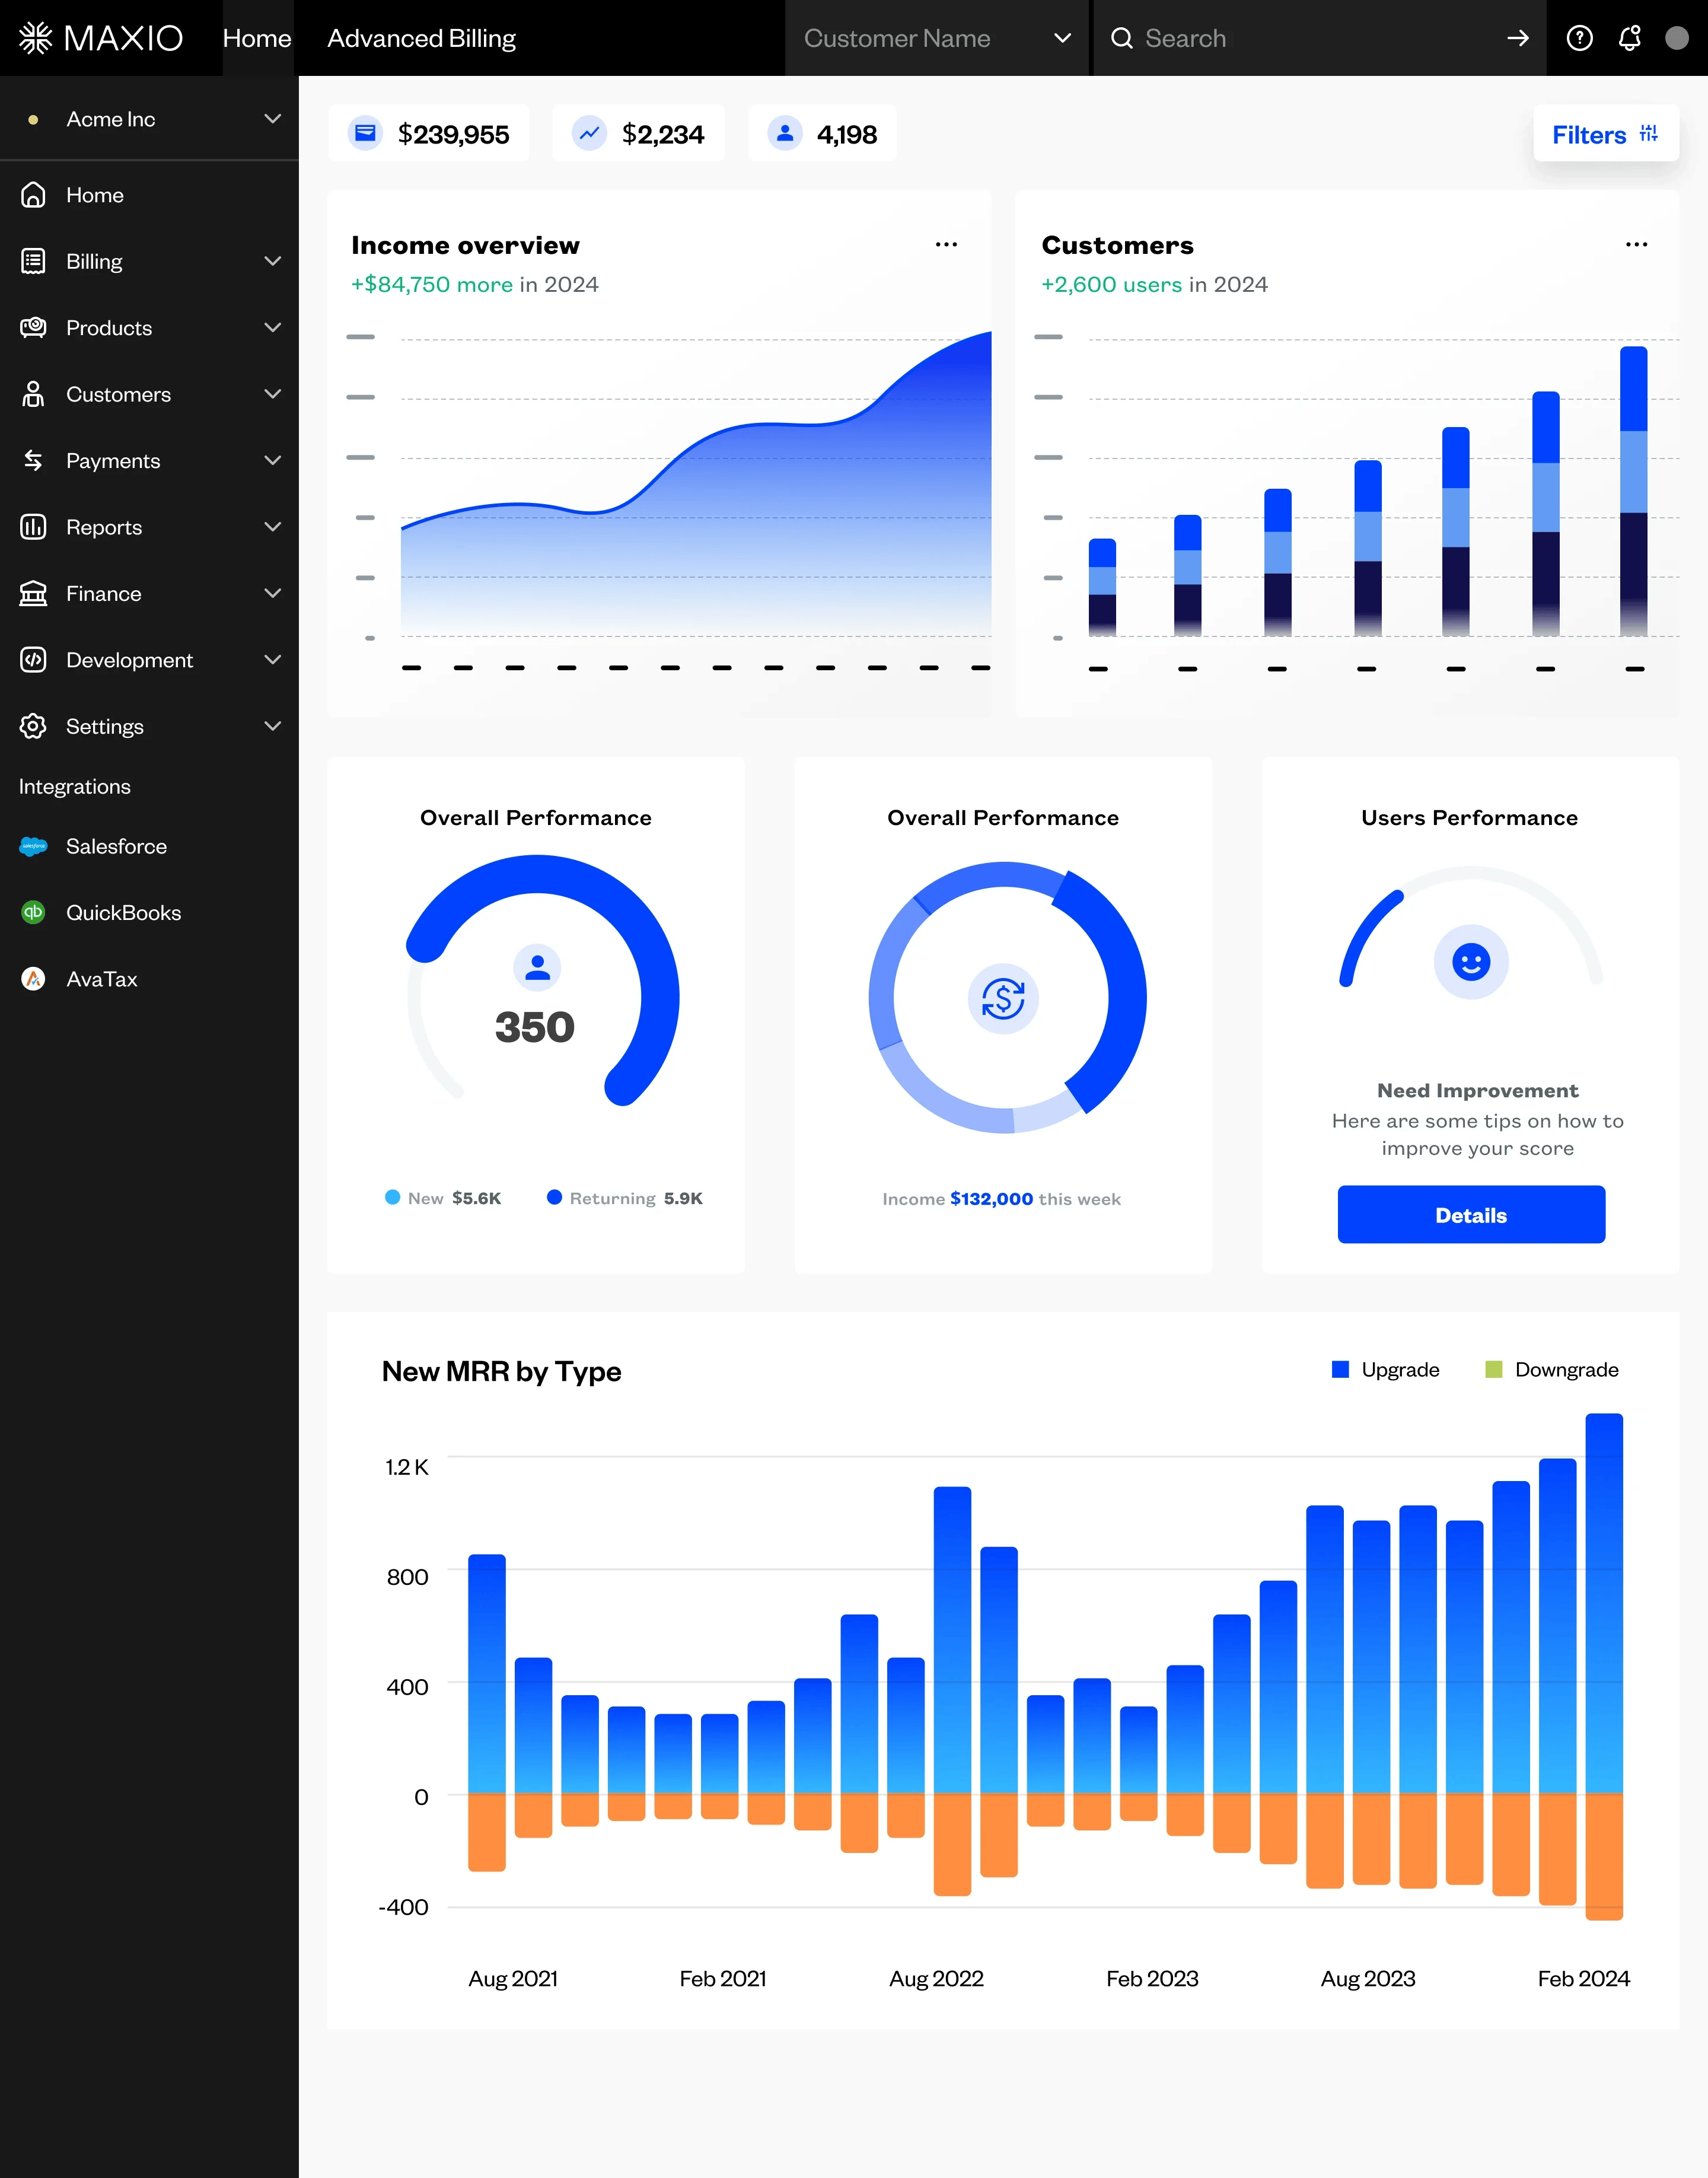Click the Maxio logo
The image size is (1708, 2178).
tap(101, 38)
